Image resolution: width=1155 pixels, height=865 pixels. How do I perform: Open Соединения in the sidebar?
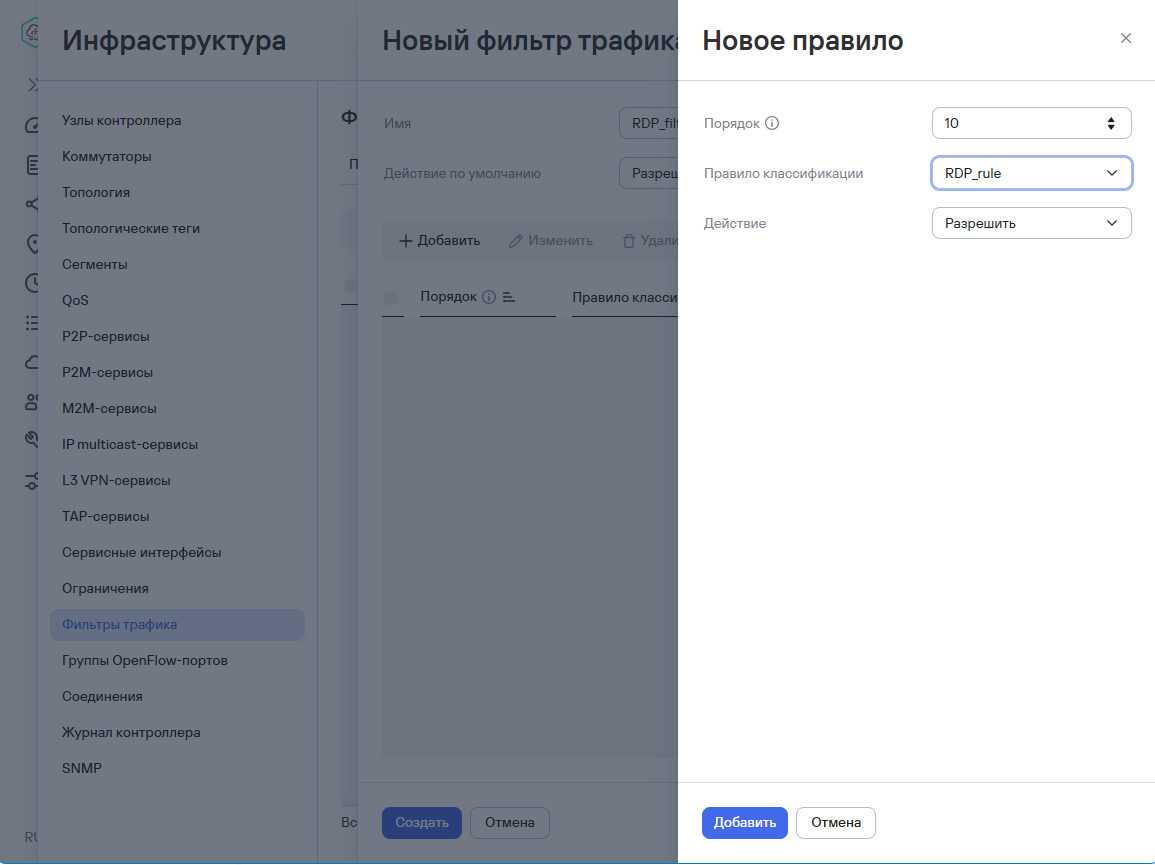[102, 696]
